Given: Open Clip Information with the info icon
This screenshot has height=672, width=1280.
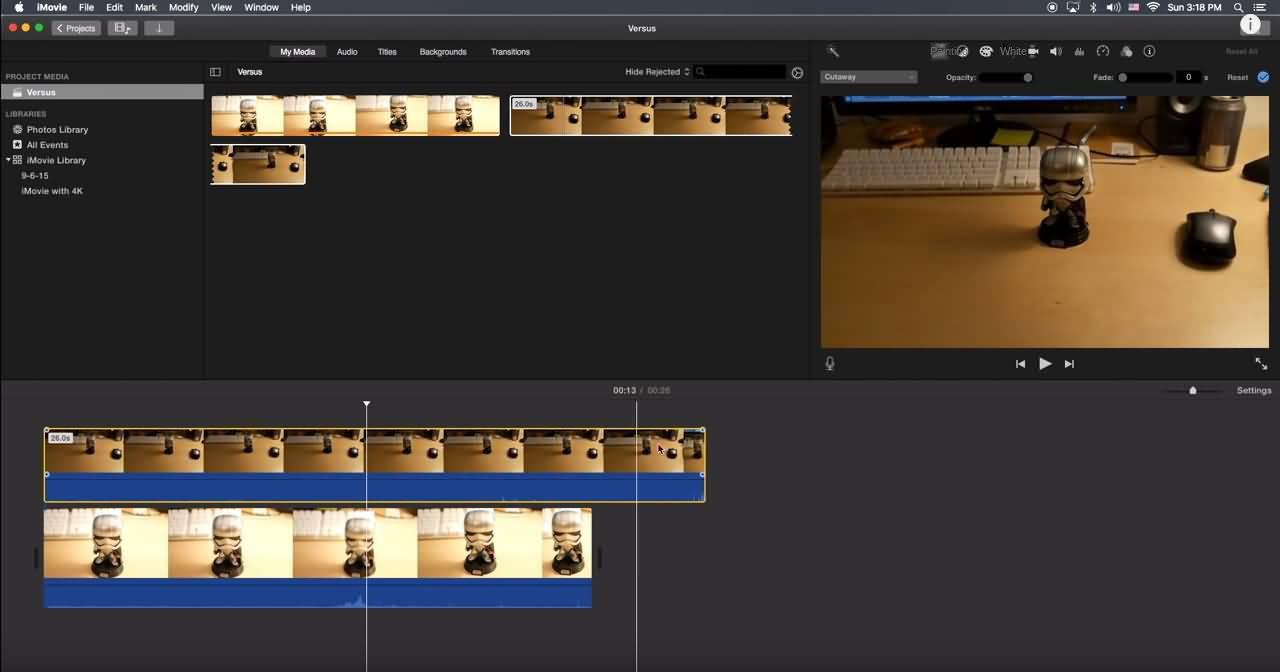Looking at the screenshot, I should coord(1148,51).
